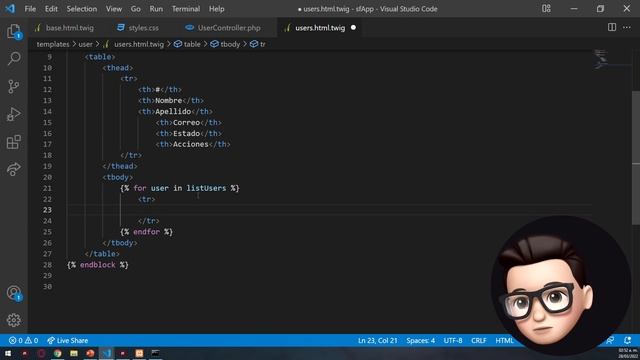Open the terminal window from taskbar
The image size is (640, 360).
[156, 353]
